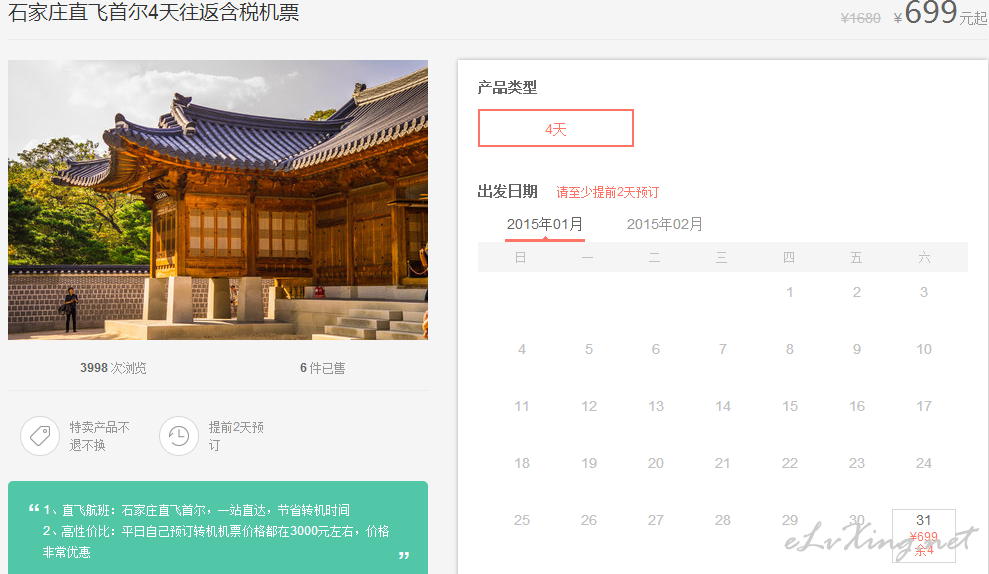This screenshot has height=574, width=989.
Task: Click calendar day 20 in January
Action: pos(655,463)
